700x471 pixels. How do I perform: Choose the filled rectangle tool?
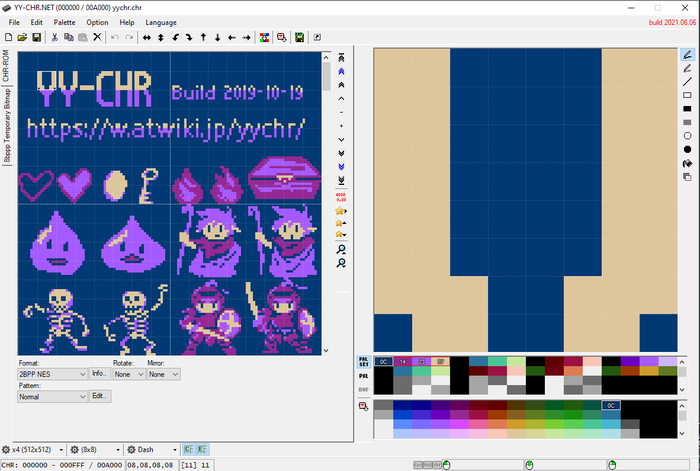(x=687, y=108)
